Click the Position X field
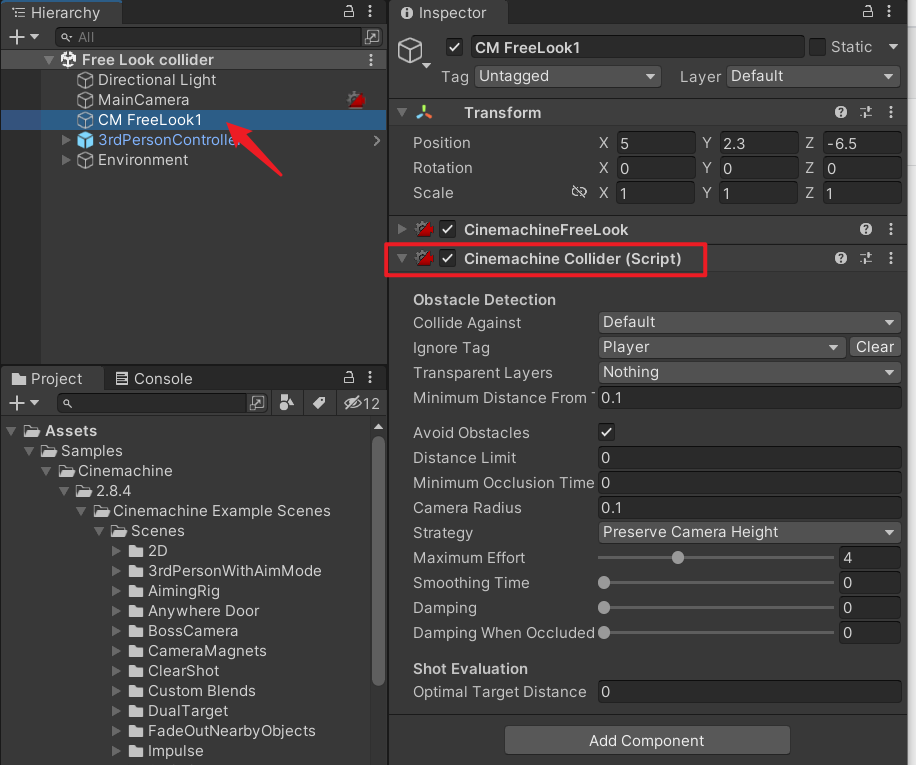Viewport: 916px width, 765px height. point(656,143)
